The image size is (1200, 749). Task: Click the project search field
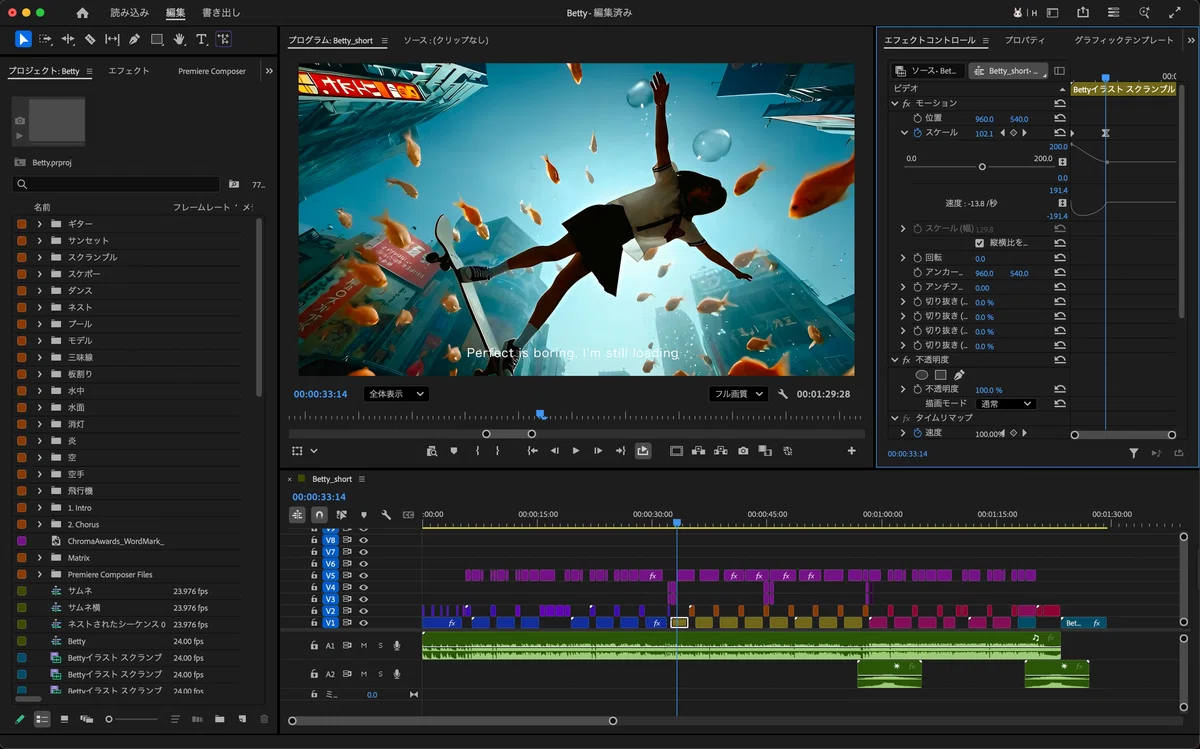116,185
